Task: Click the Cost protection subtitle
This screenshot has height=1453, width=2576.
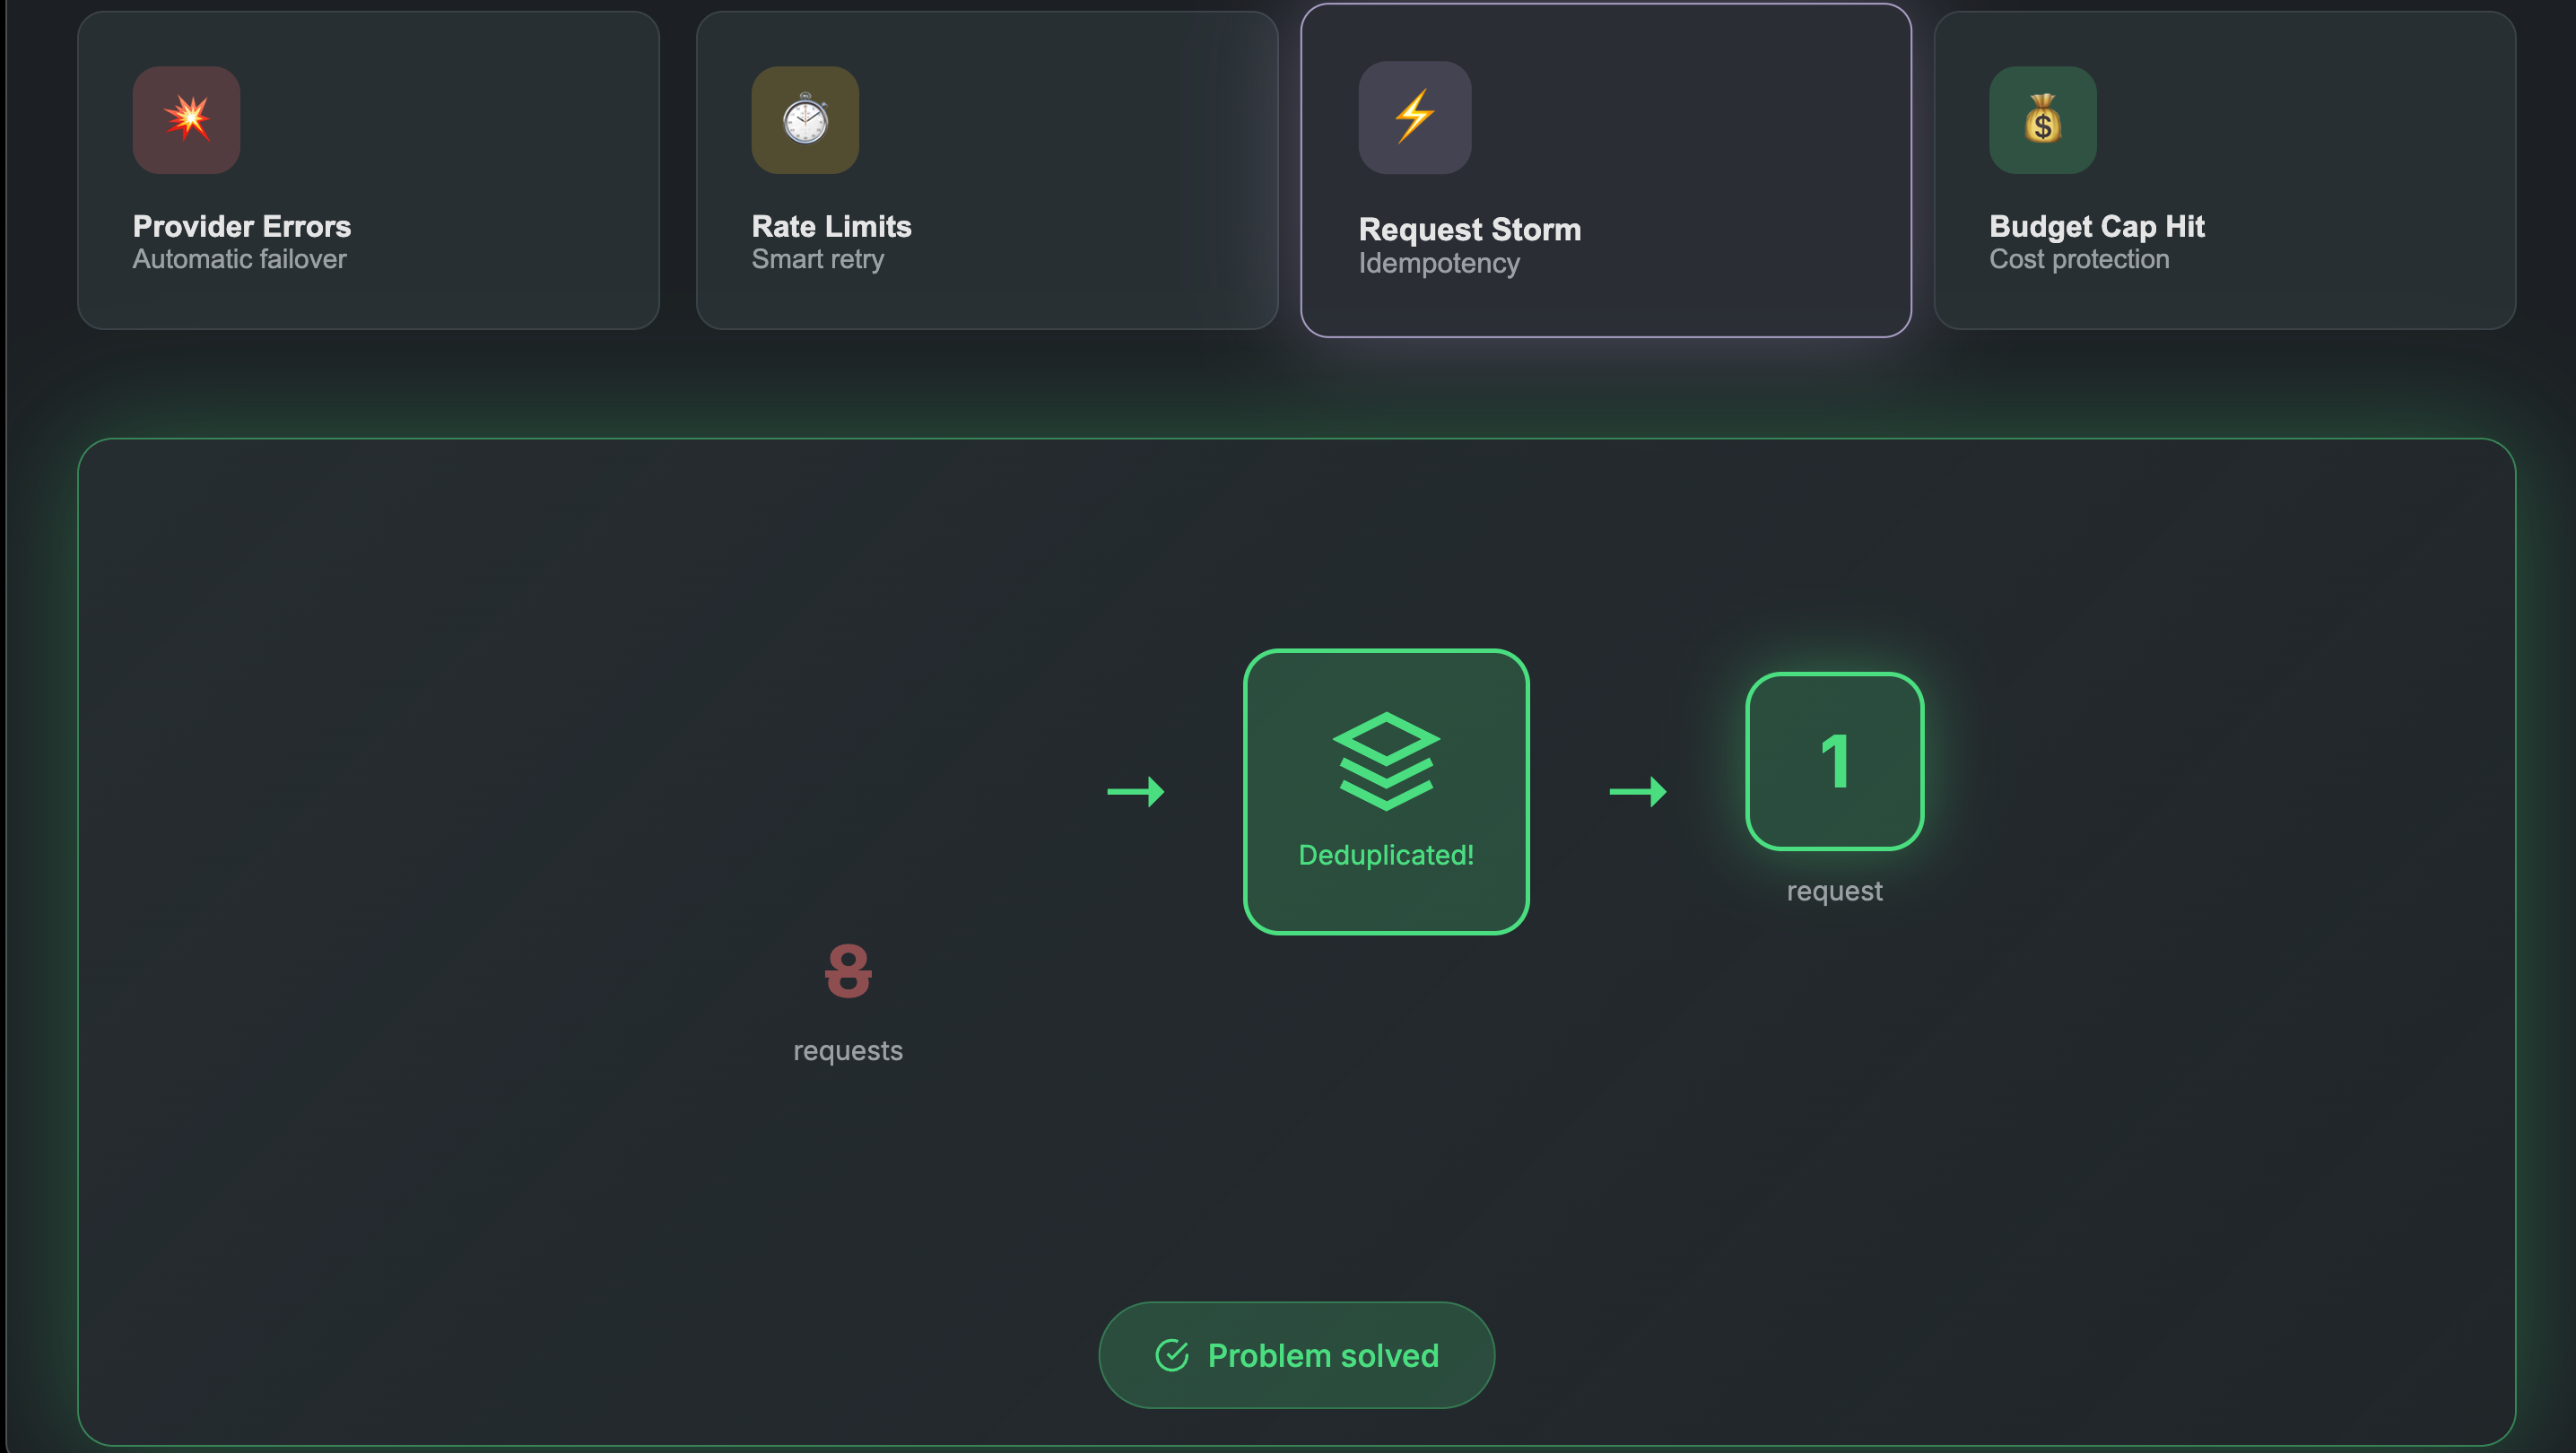Action: [2078, 259]
